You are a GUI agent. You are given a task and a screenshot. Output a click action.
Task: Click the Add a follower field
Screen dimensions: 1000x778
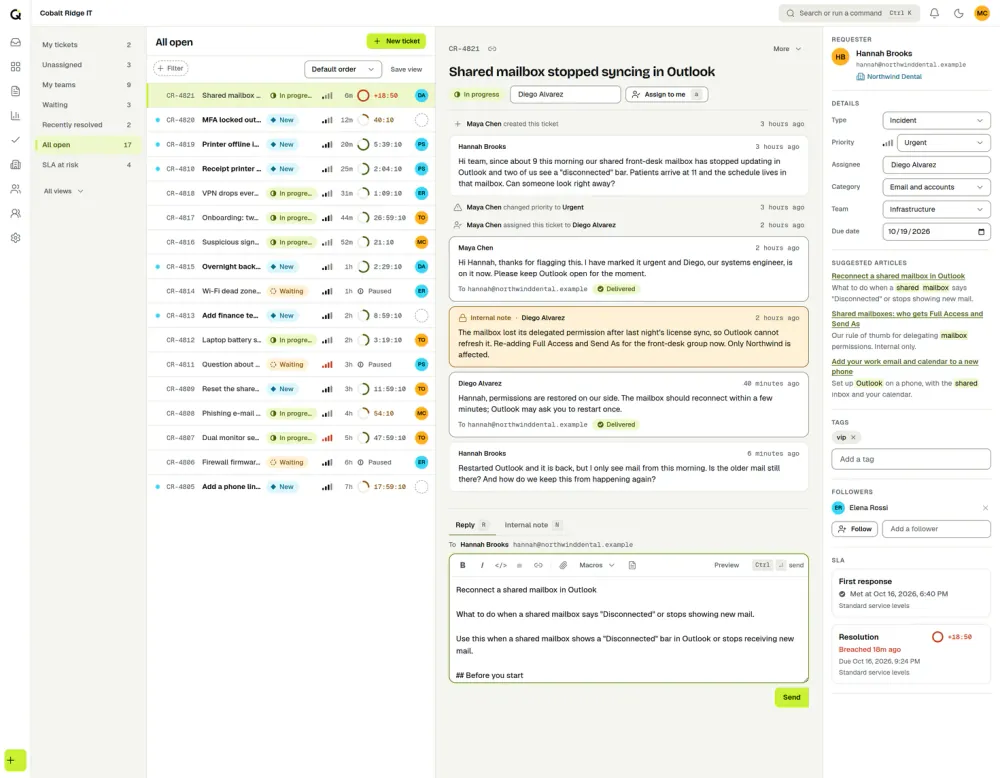(936, 529)
